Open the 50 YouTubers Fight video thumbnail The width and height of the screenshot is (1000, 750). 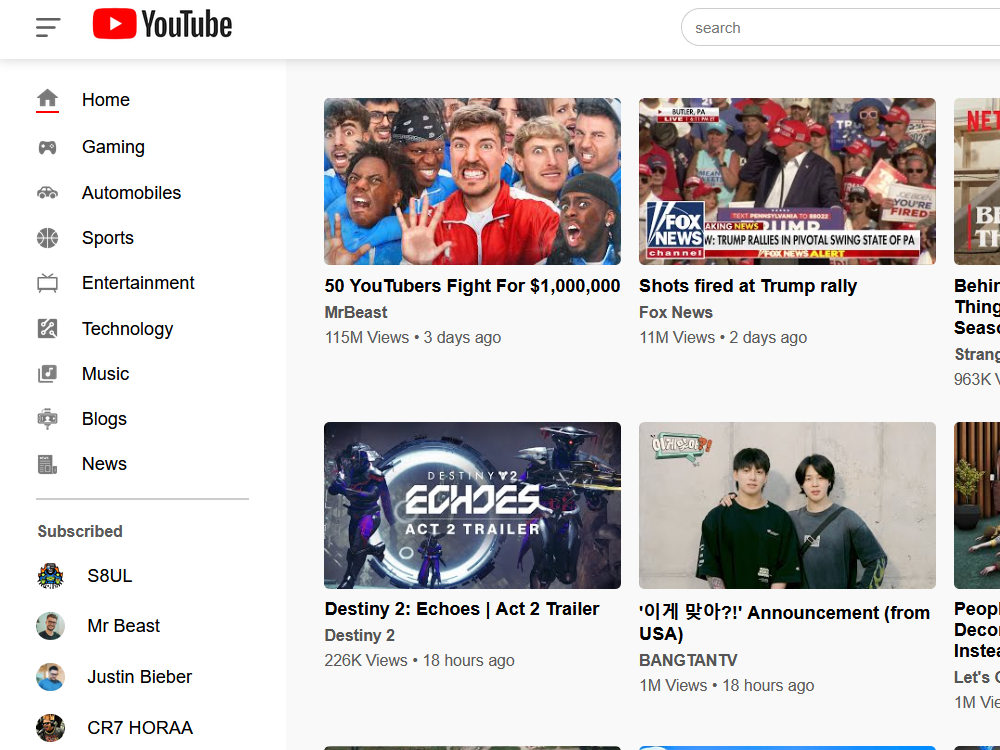tap(472, 181)
